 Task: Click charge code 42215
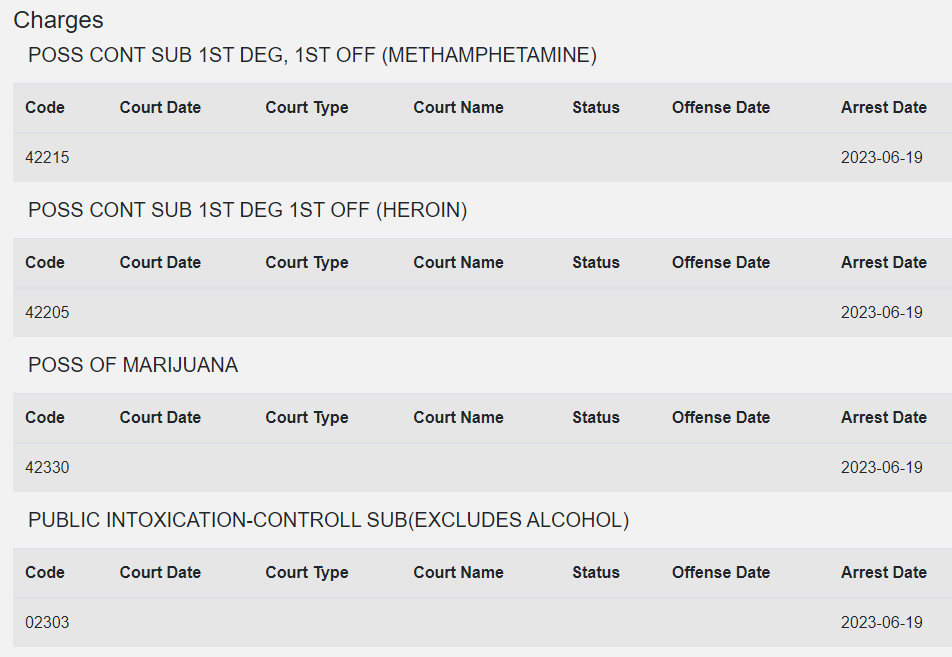(x=47, y=158)
